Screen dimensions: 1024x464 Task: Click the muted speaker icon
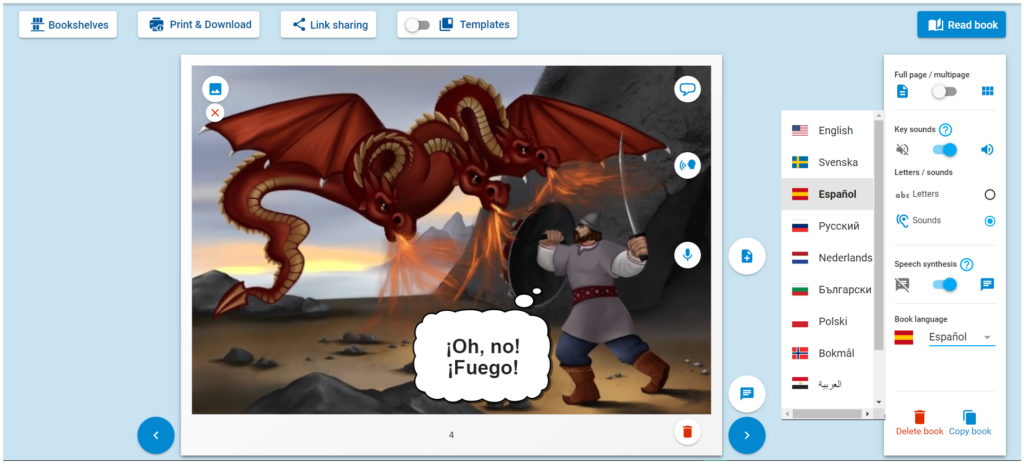903,150
